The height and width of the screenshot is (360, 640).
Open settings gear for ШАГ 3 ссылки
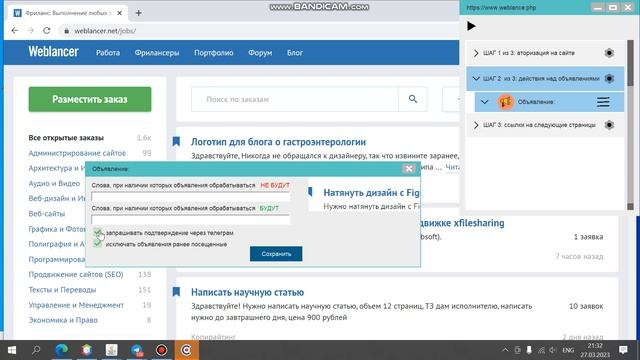pyautogui.click(x=609, y=125)
